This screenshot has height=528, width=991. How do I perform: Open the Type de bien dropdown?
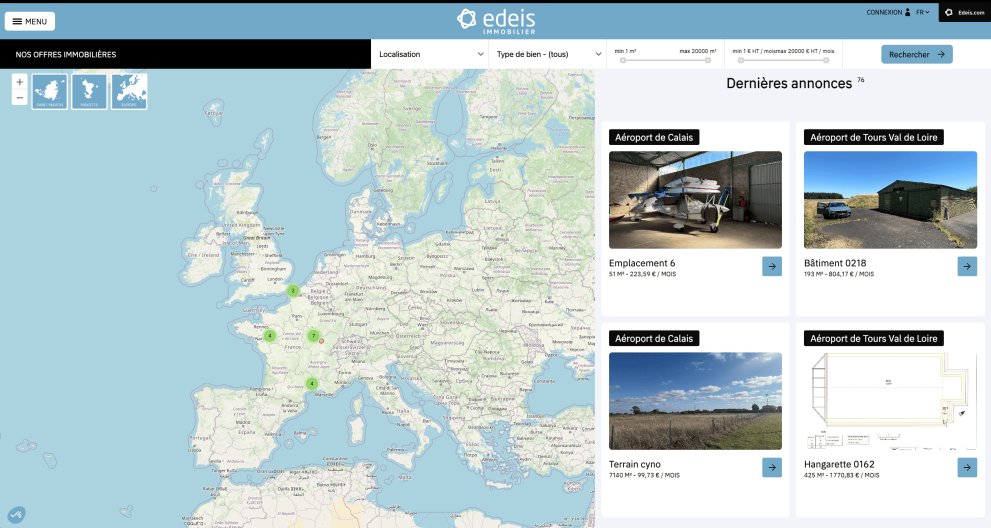coord(548,54)
